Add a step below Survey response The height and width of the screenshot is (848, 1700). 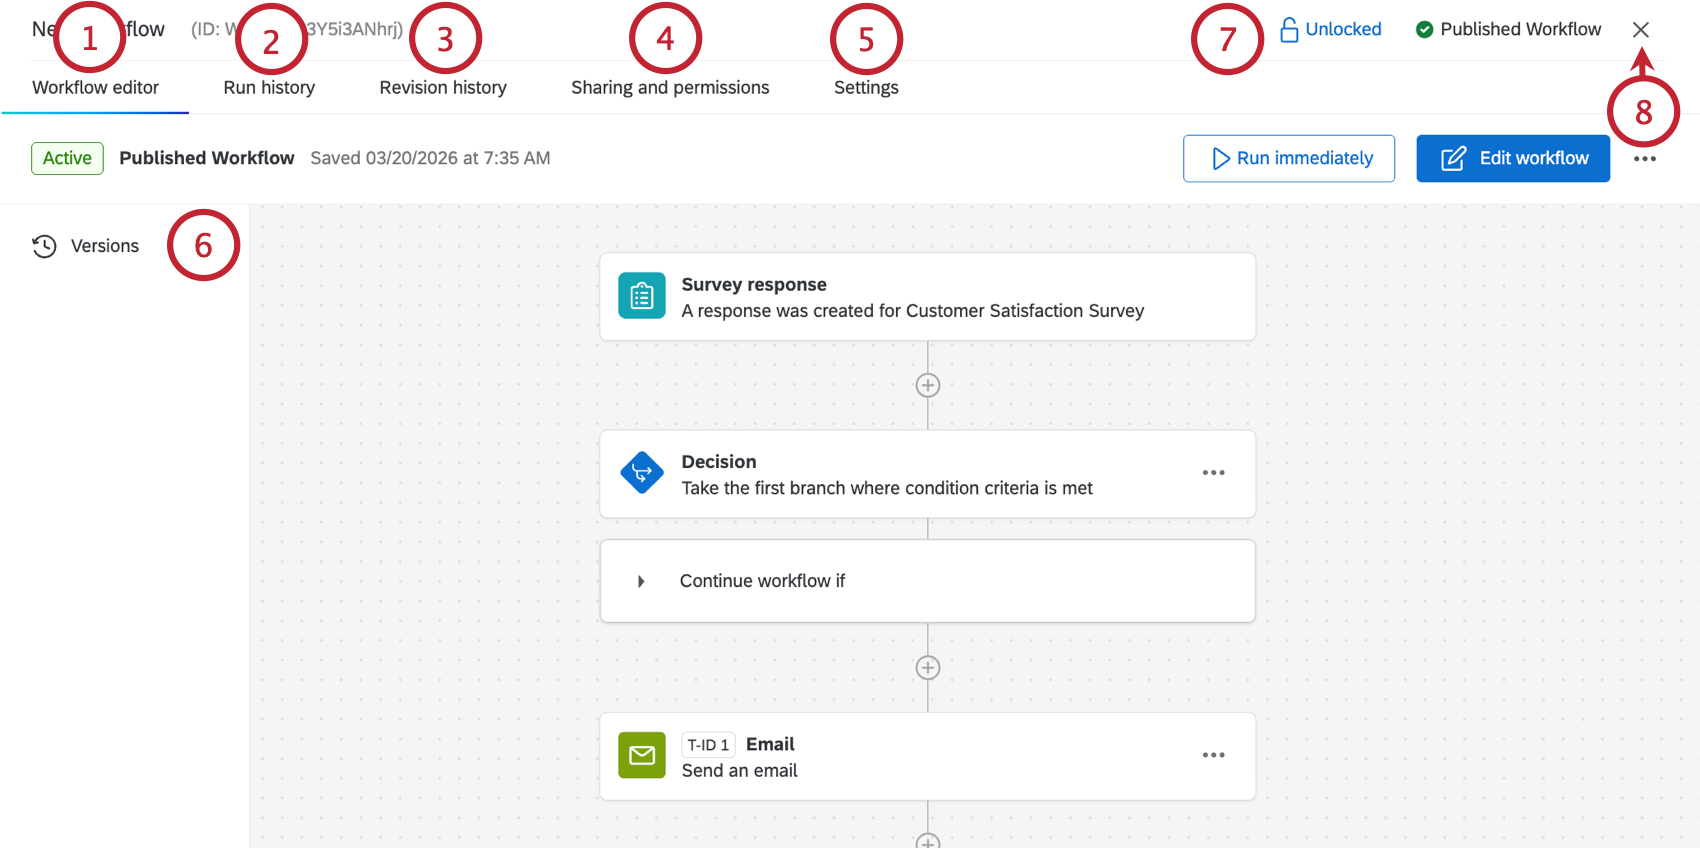[x=928, y=385]
